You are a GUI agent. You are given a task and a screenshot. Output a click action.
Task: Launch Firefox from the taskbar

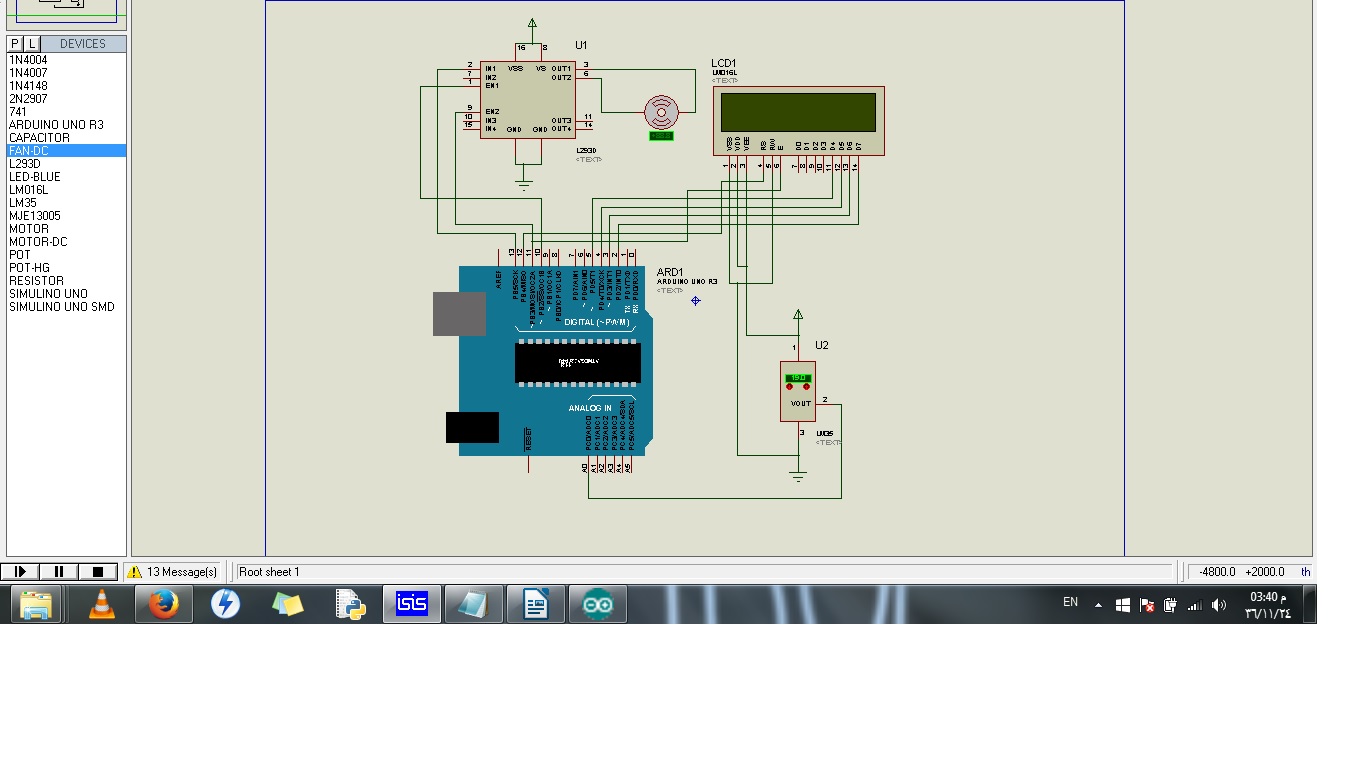pos(163,604)
